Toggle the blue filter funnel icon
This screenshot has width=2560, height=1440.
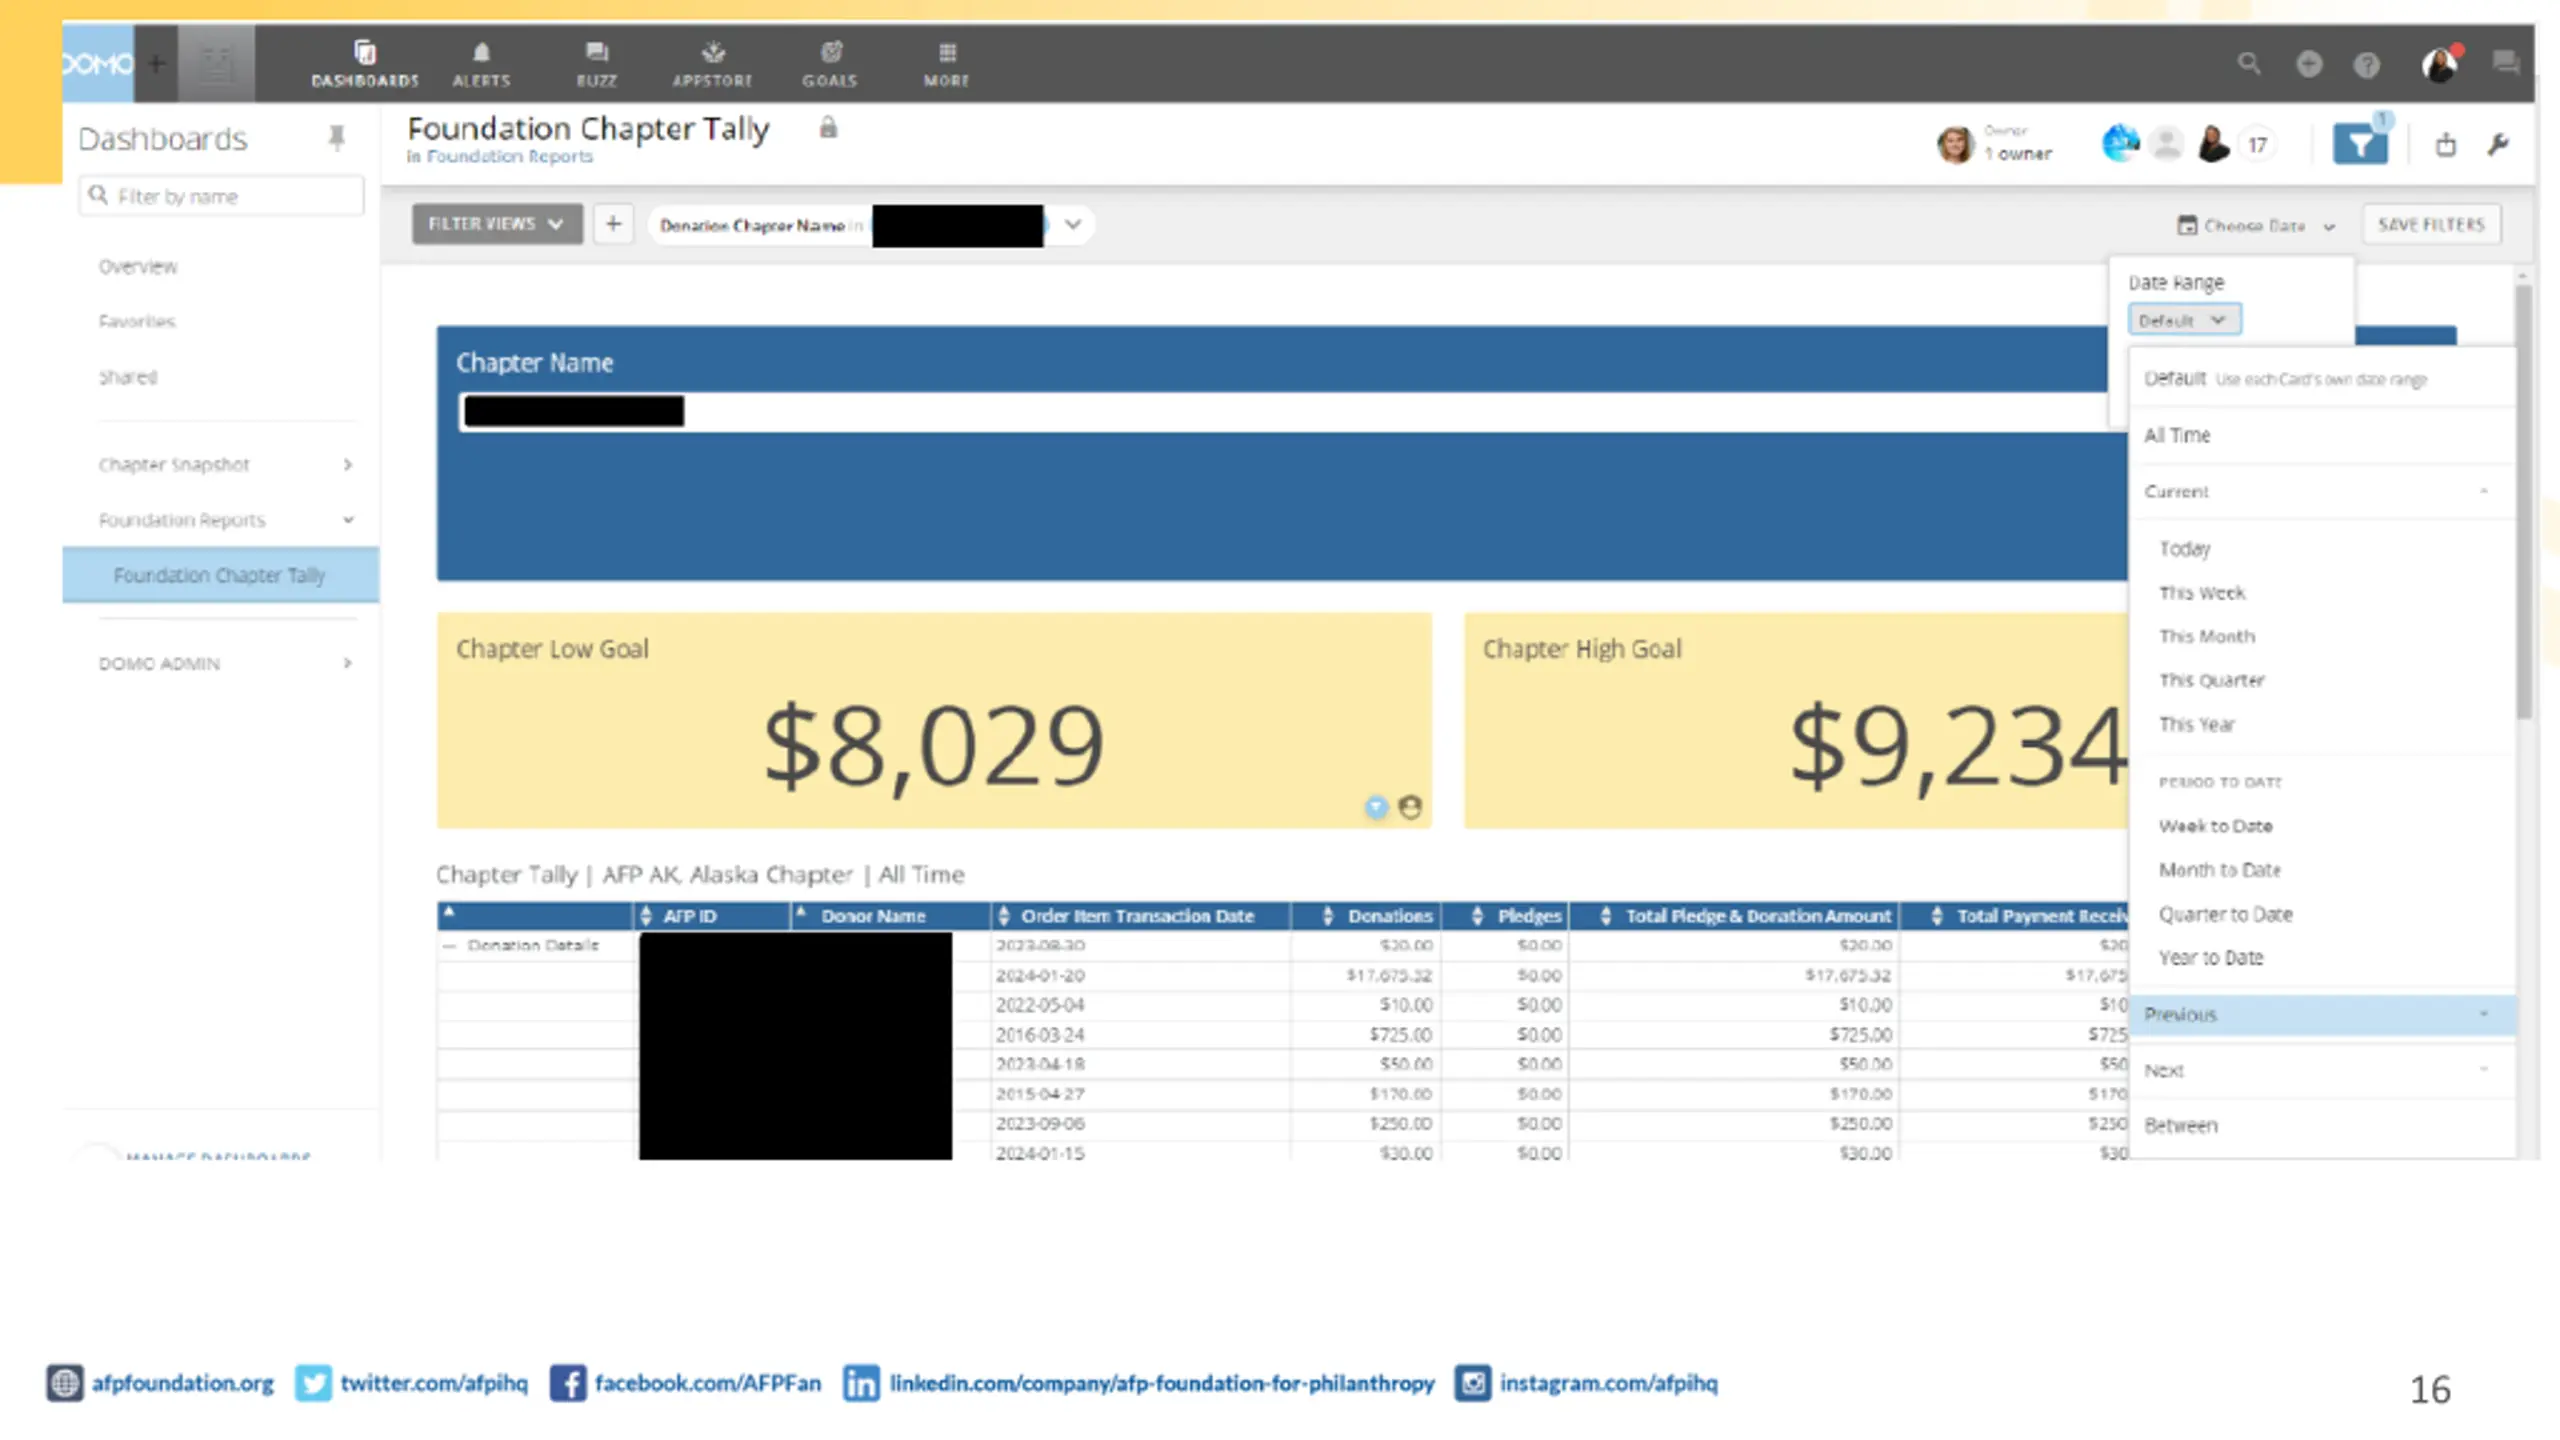click(2360, 145)
